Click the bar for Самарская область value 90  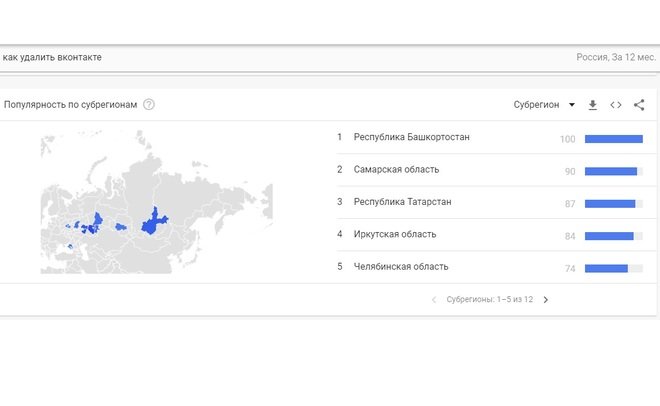[610, 171]
